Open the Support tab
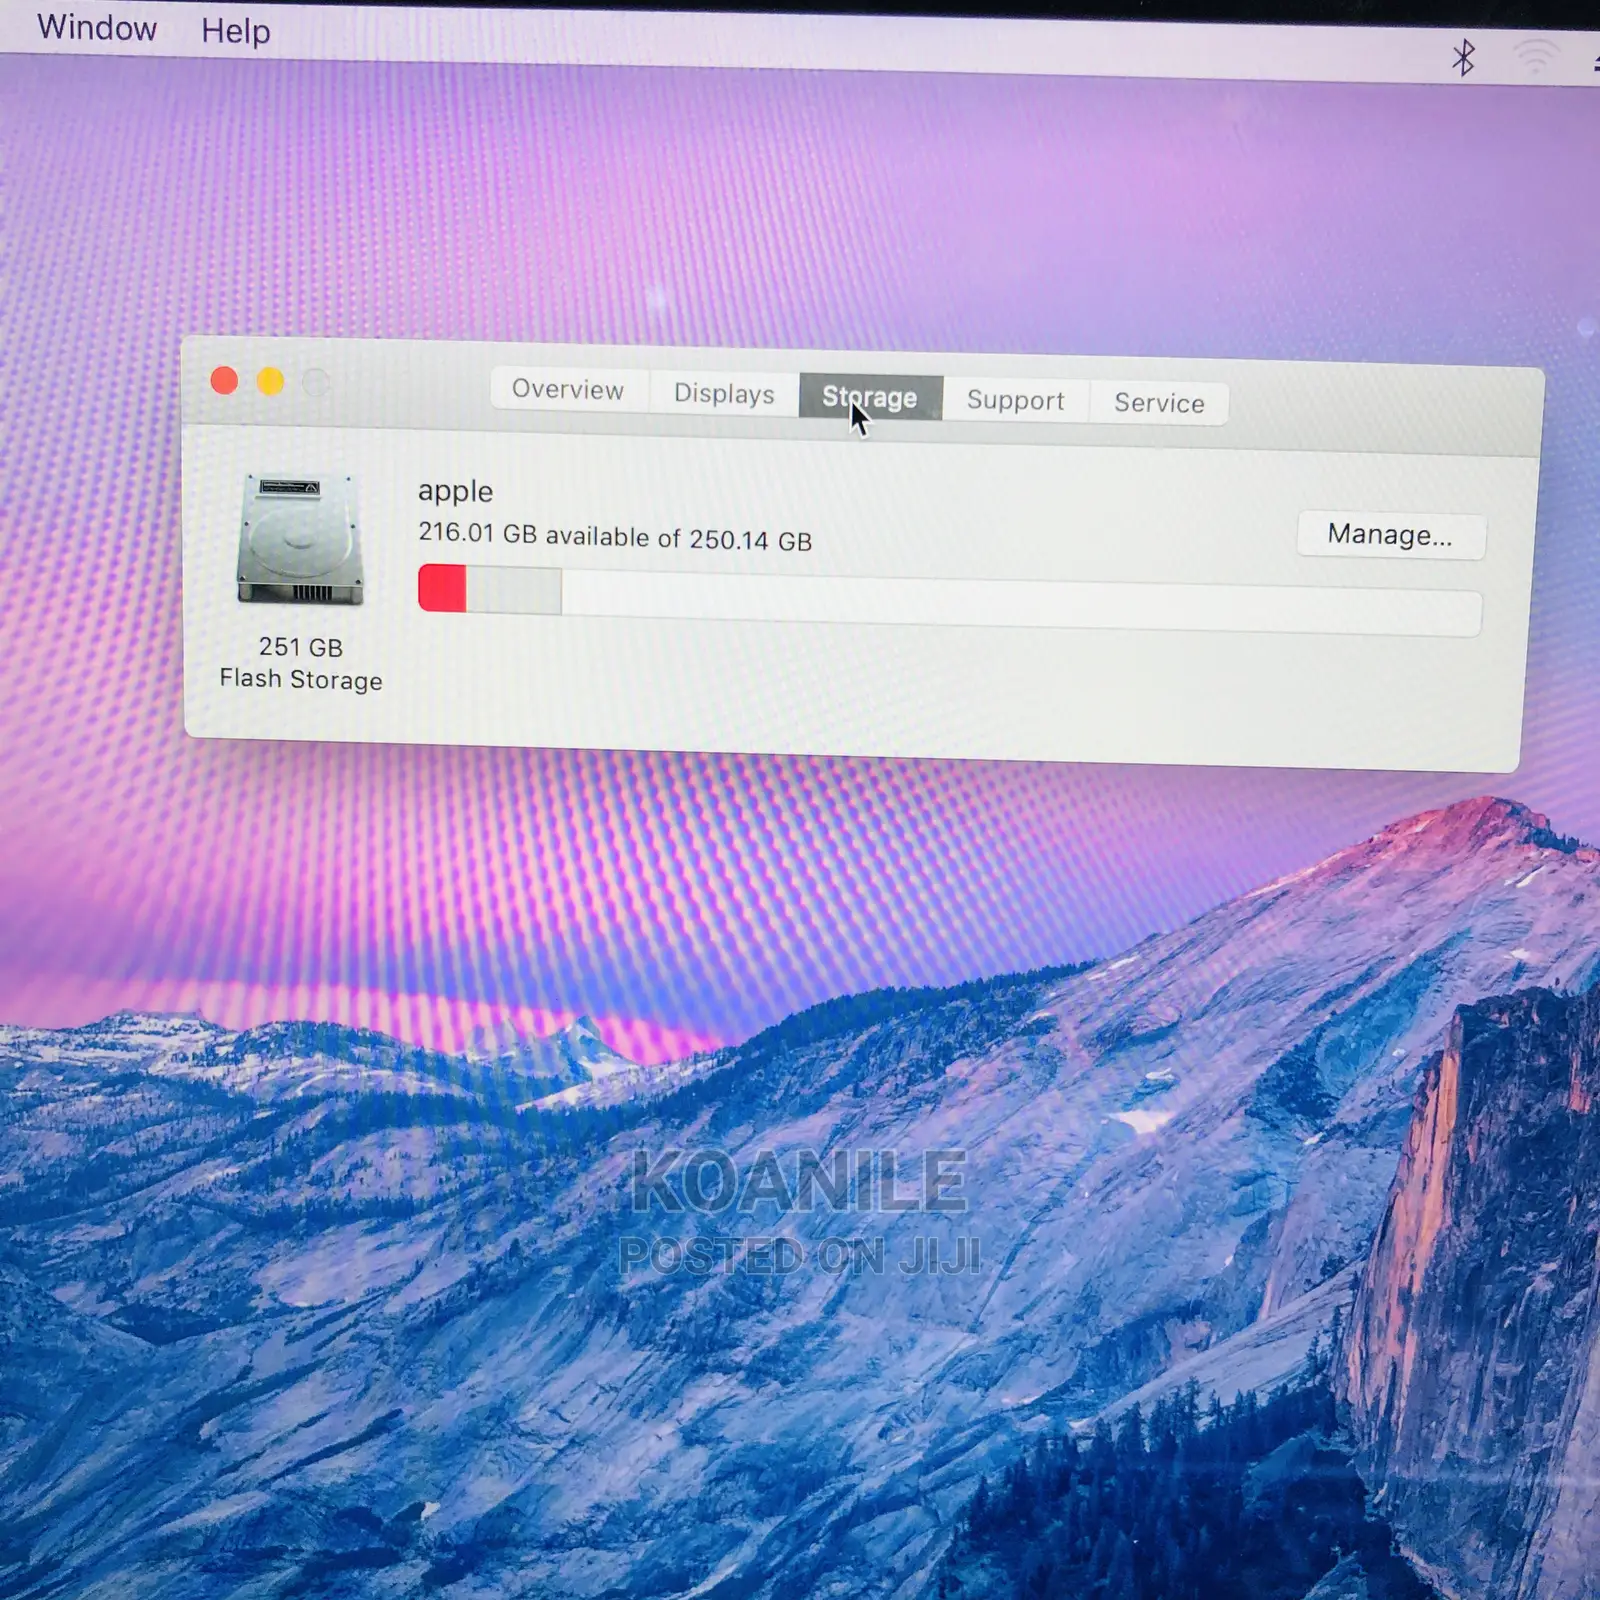1600x1600 pixels. click(x=1015, y=400)
